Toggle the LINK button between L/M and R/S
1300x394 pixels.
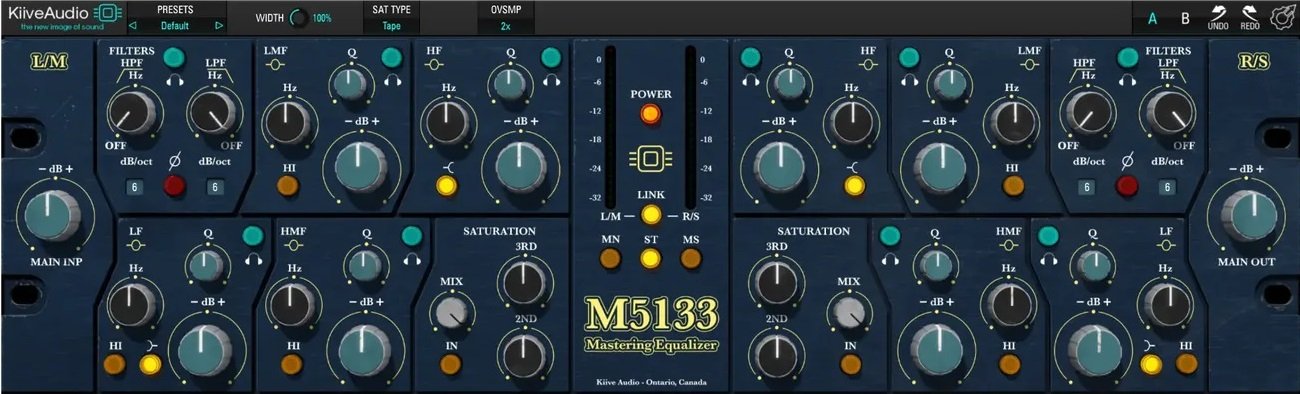tap(650, 214)
